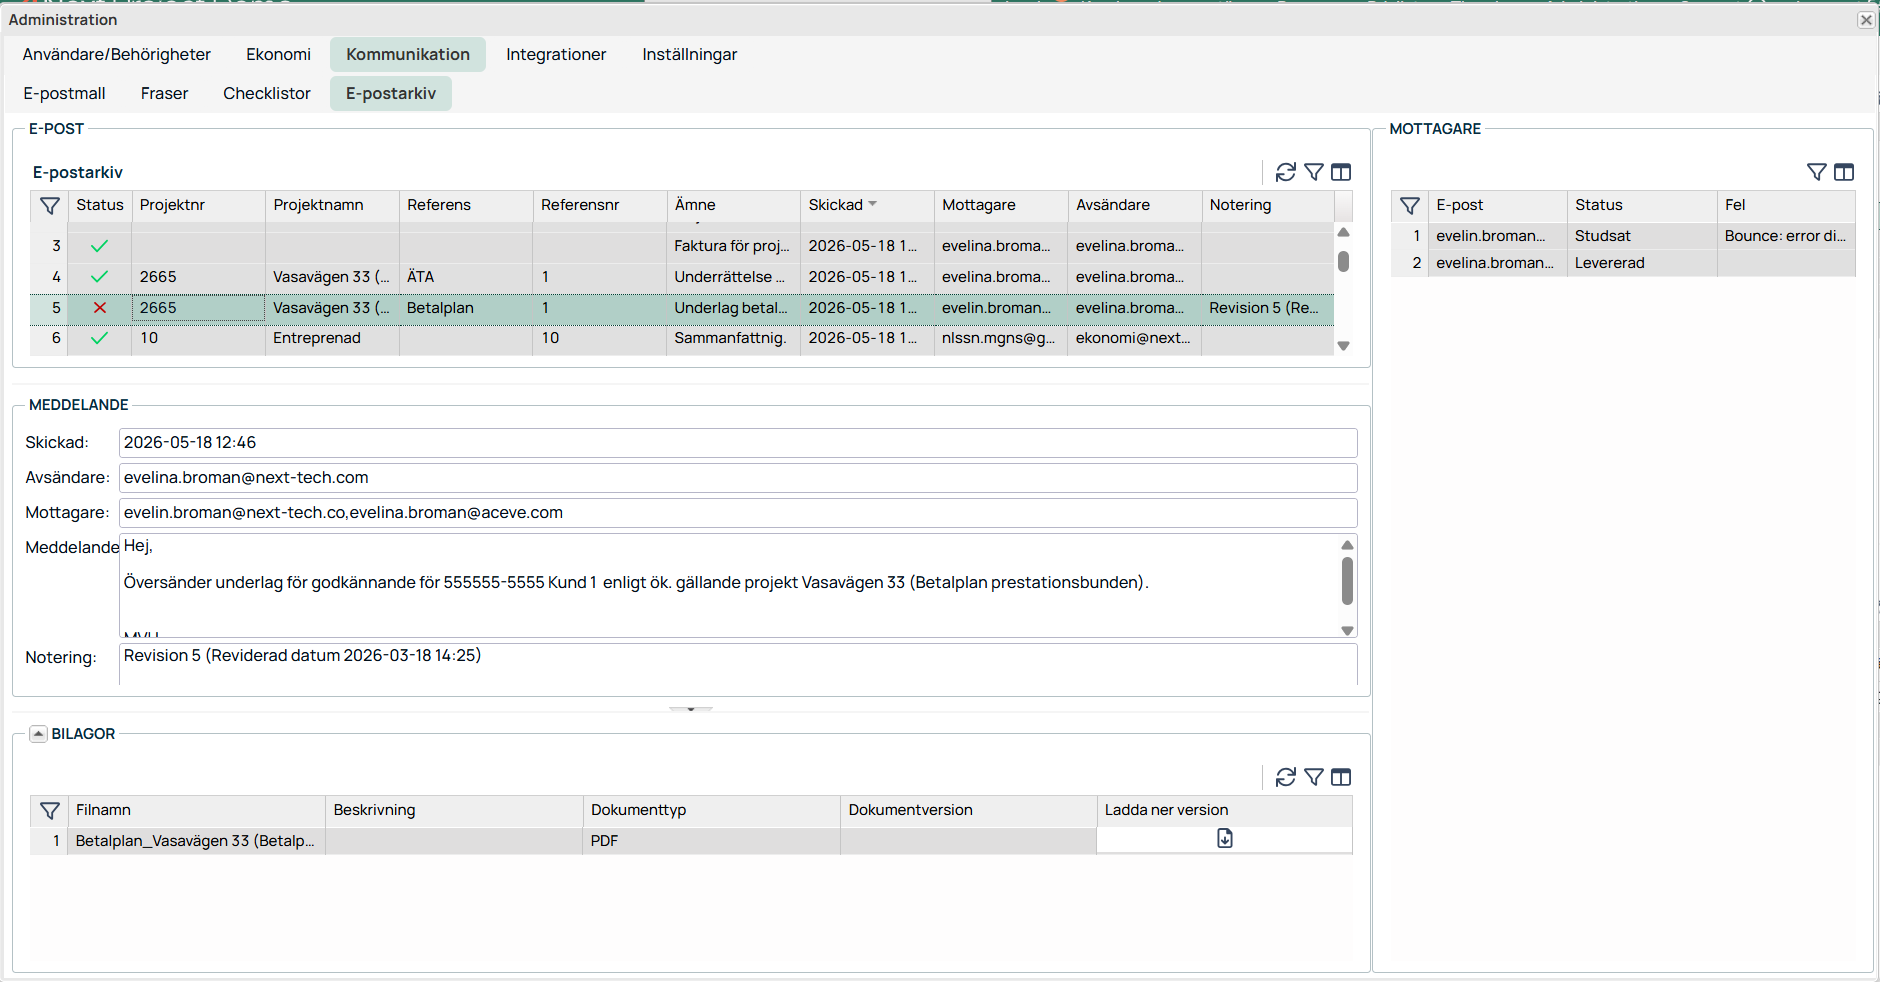Open column chooser for E-postarkiv grid

[1341, 172]
